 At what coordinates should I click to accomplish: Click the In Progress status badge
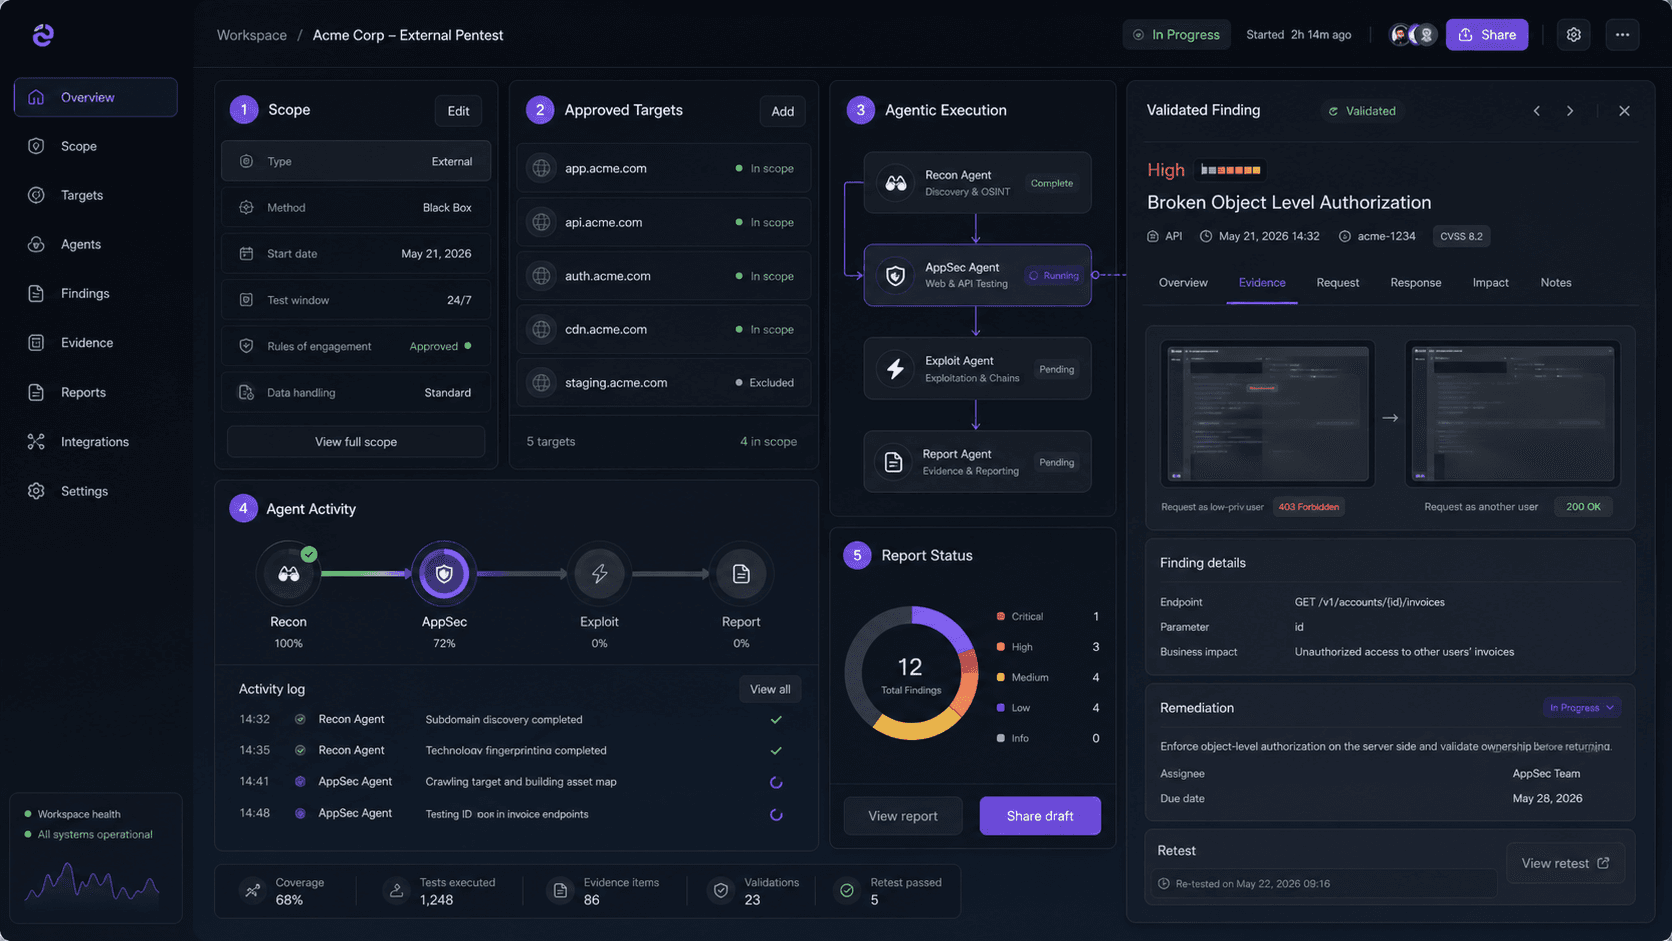point(1176,34)
